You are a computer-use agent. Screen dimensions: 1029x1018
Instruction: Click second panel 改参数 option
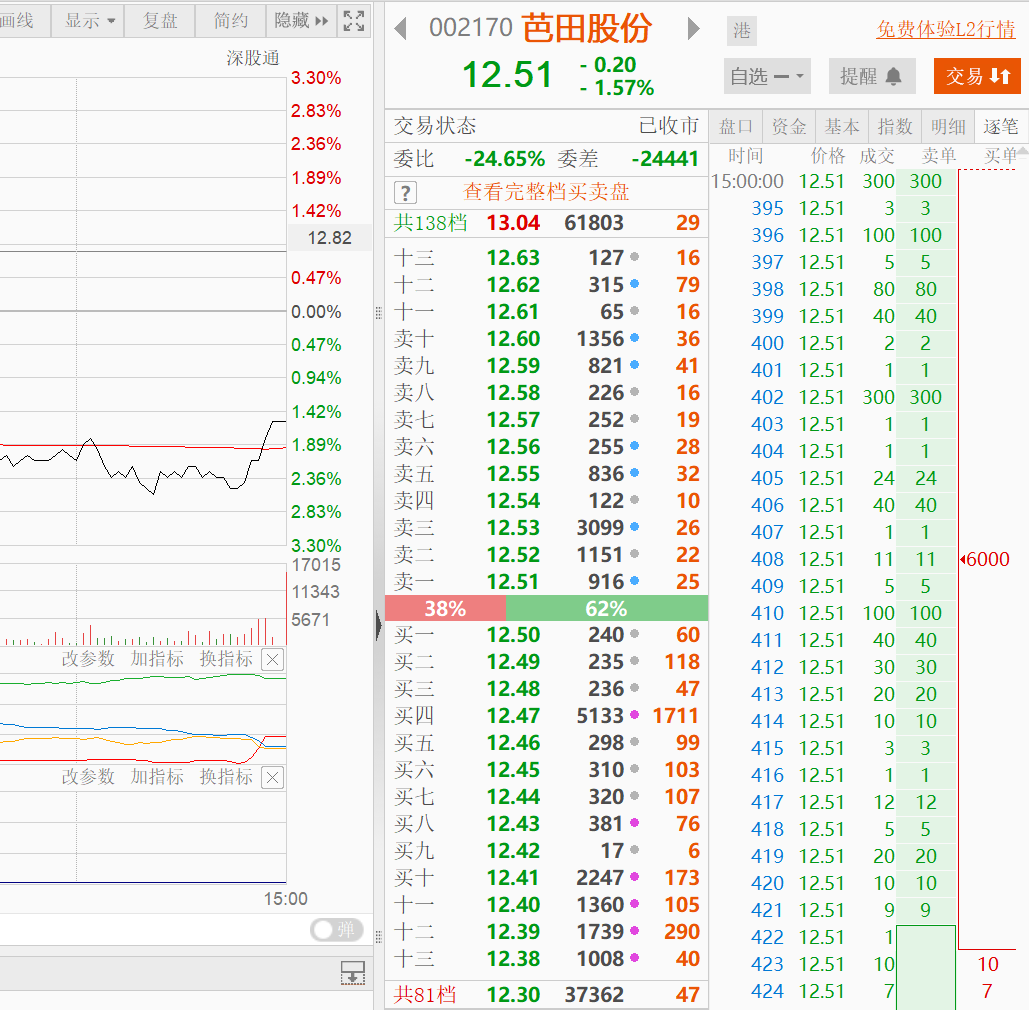tap(88, 777)
